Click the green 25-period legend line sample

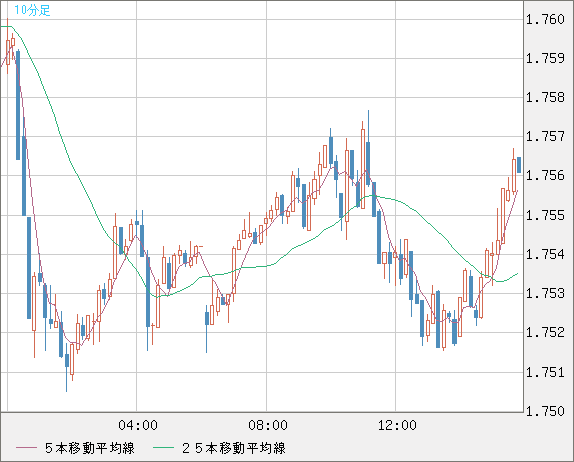coord(163,448)
